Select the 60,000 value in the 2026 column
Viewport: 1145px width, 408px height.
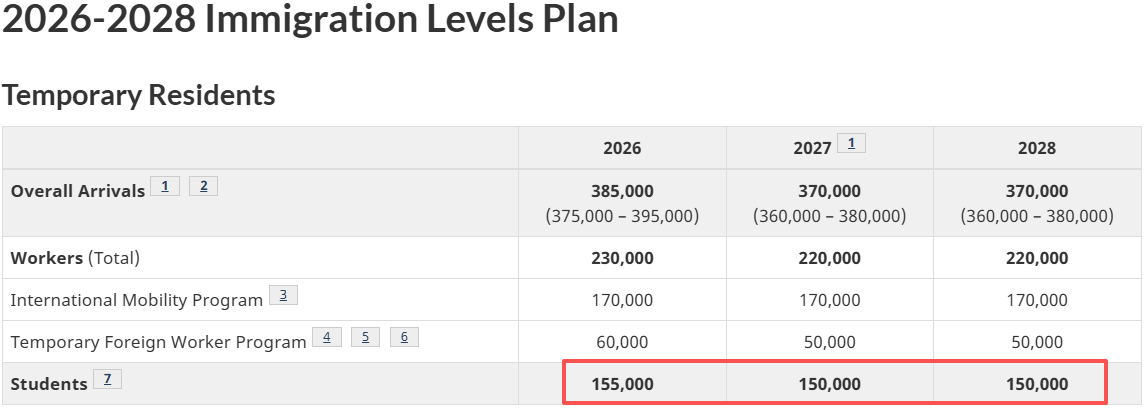[x=622, y=342]
